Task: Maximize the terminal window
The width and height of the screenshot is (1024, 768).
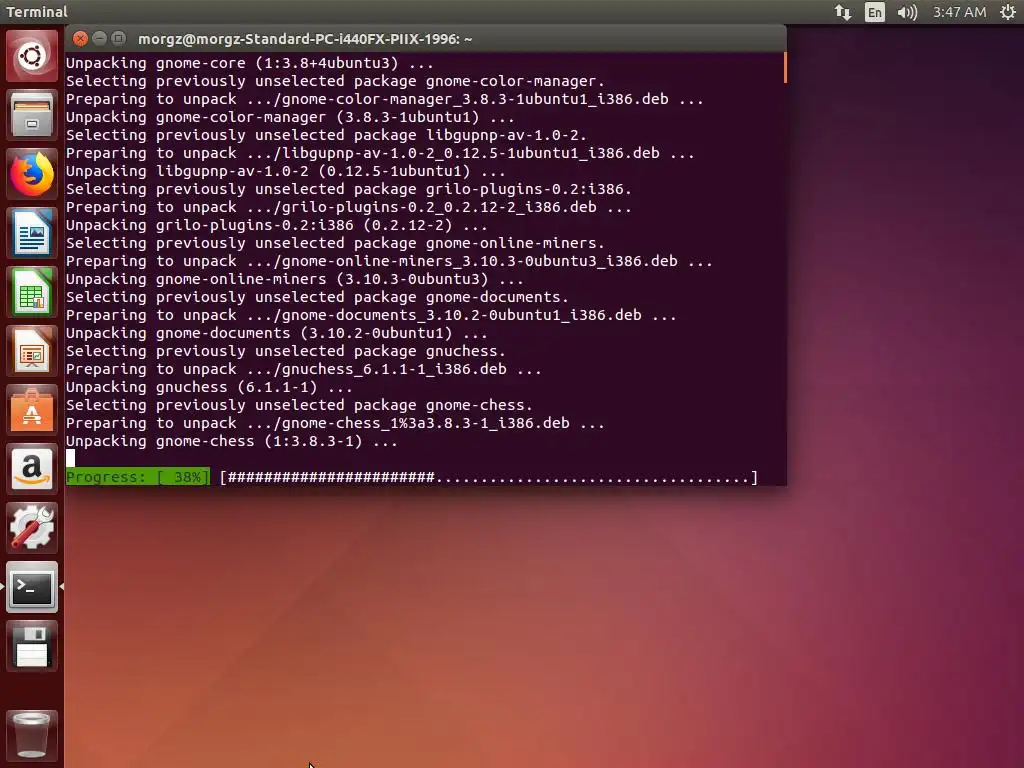Action: pos(118,39)
